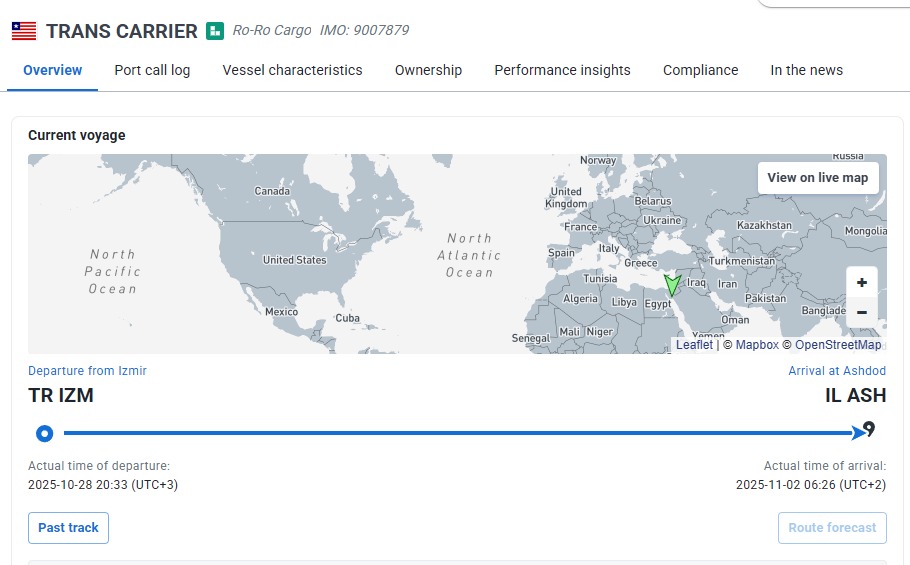Go to Performance insights tab

click(x=562, y=70)
